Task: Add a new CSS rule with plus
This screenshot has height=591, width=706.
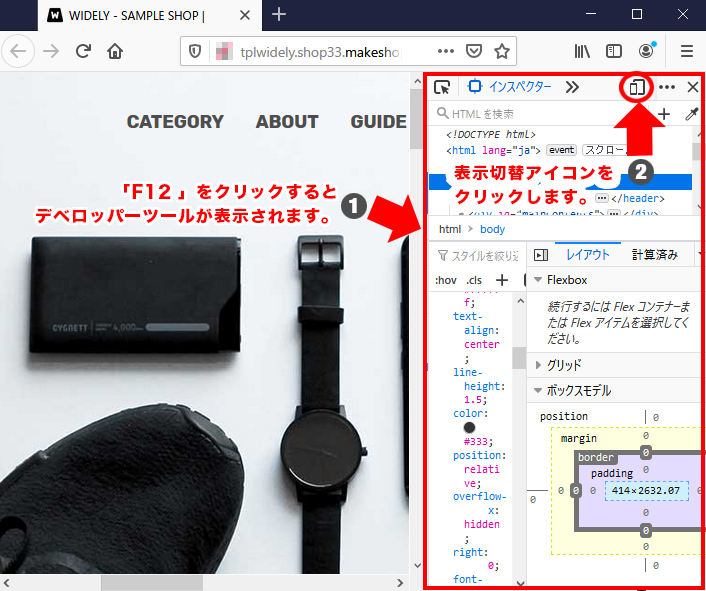Action: pos(502,280)
